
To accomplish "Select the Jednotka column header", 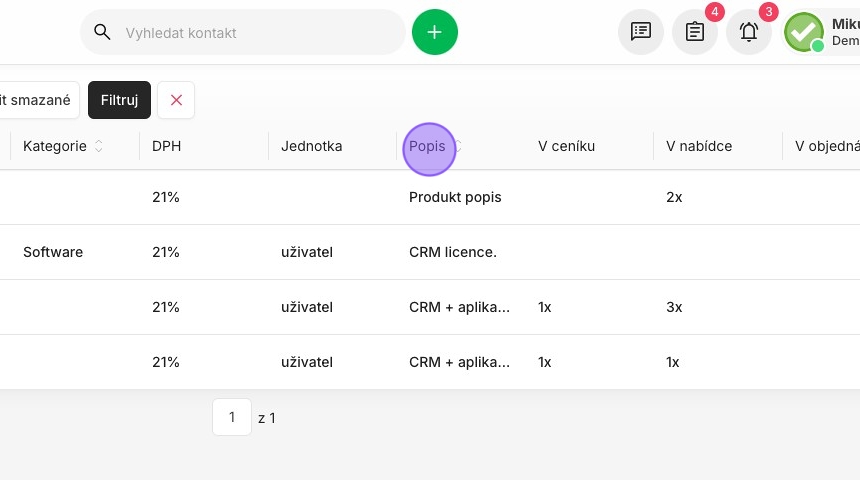I will (312, 146).
